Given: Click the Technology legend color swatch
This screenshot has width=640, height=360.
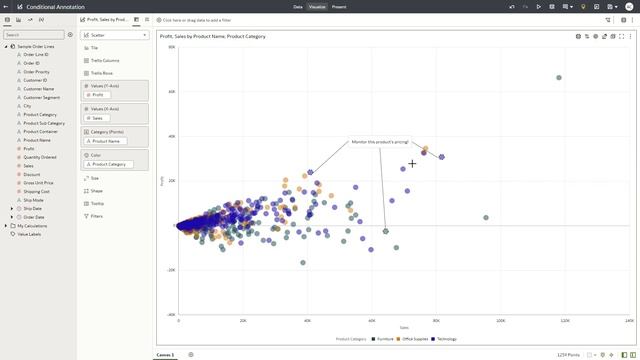Looking at the screenshot, I should 433,339.
